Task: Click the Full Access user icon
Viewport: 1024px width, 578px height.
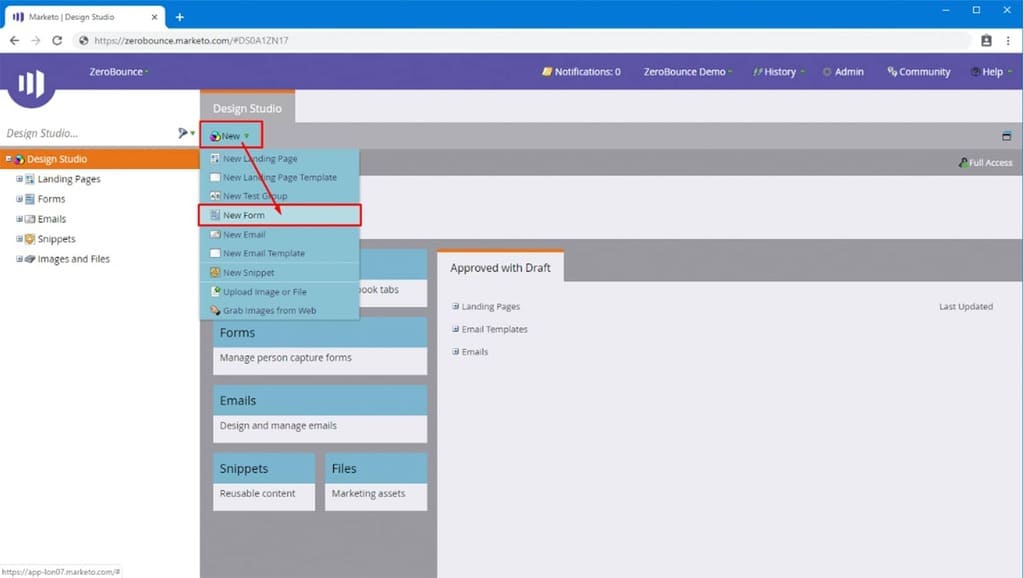Action: pos(963,163)
